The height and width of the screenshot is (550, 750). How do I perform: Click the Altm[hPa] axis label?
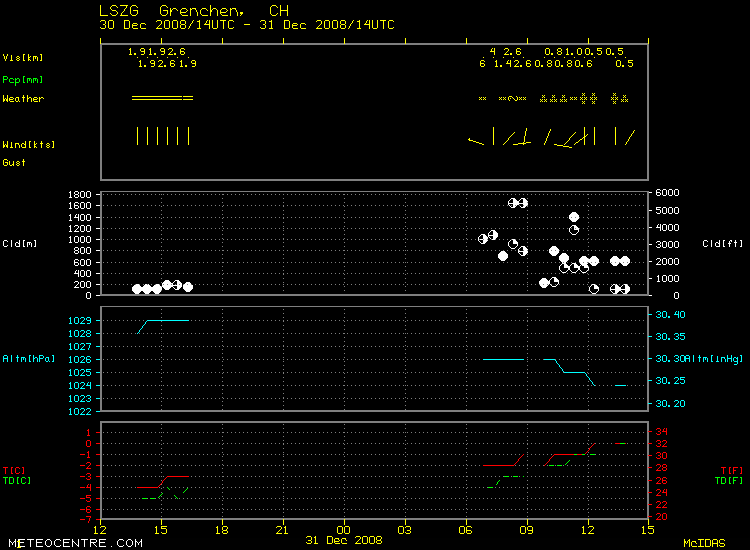(28, 358)
